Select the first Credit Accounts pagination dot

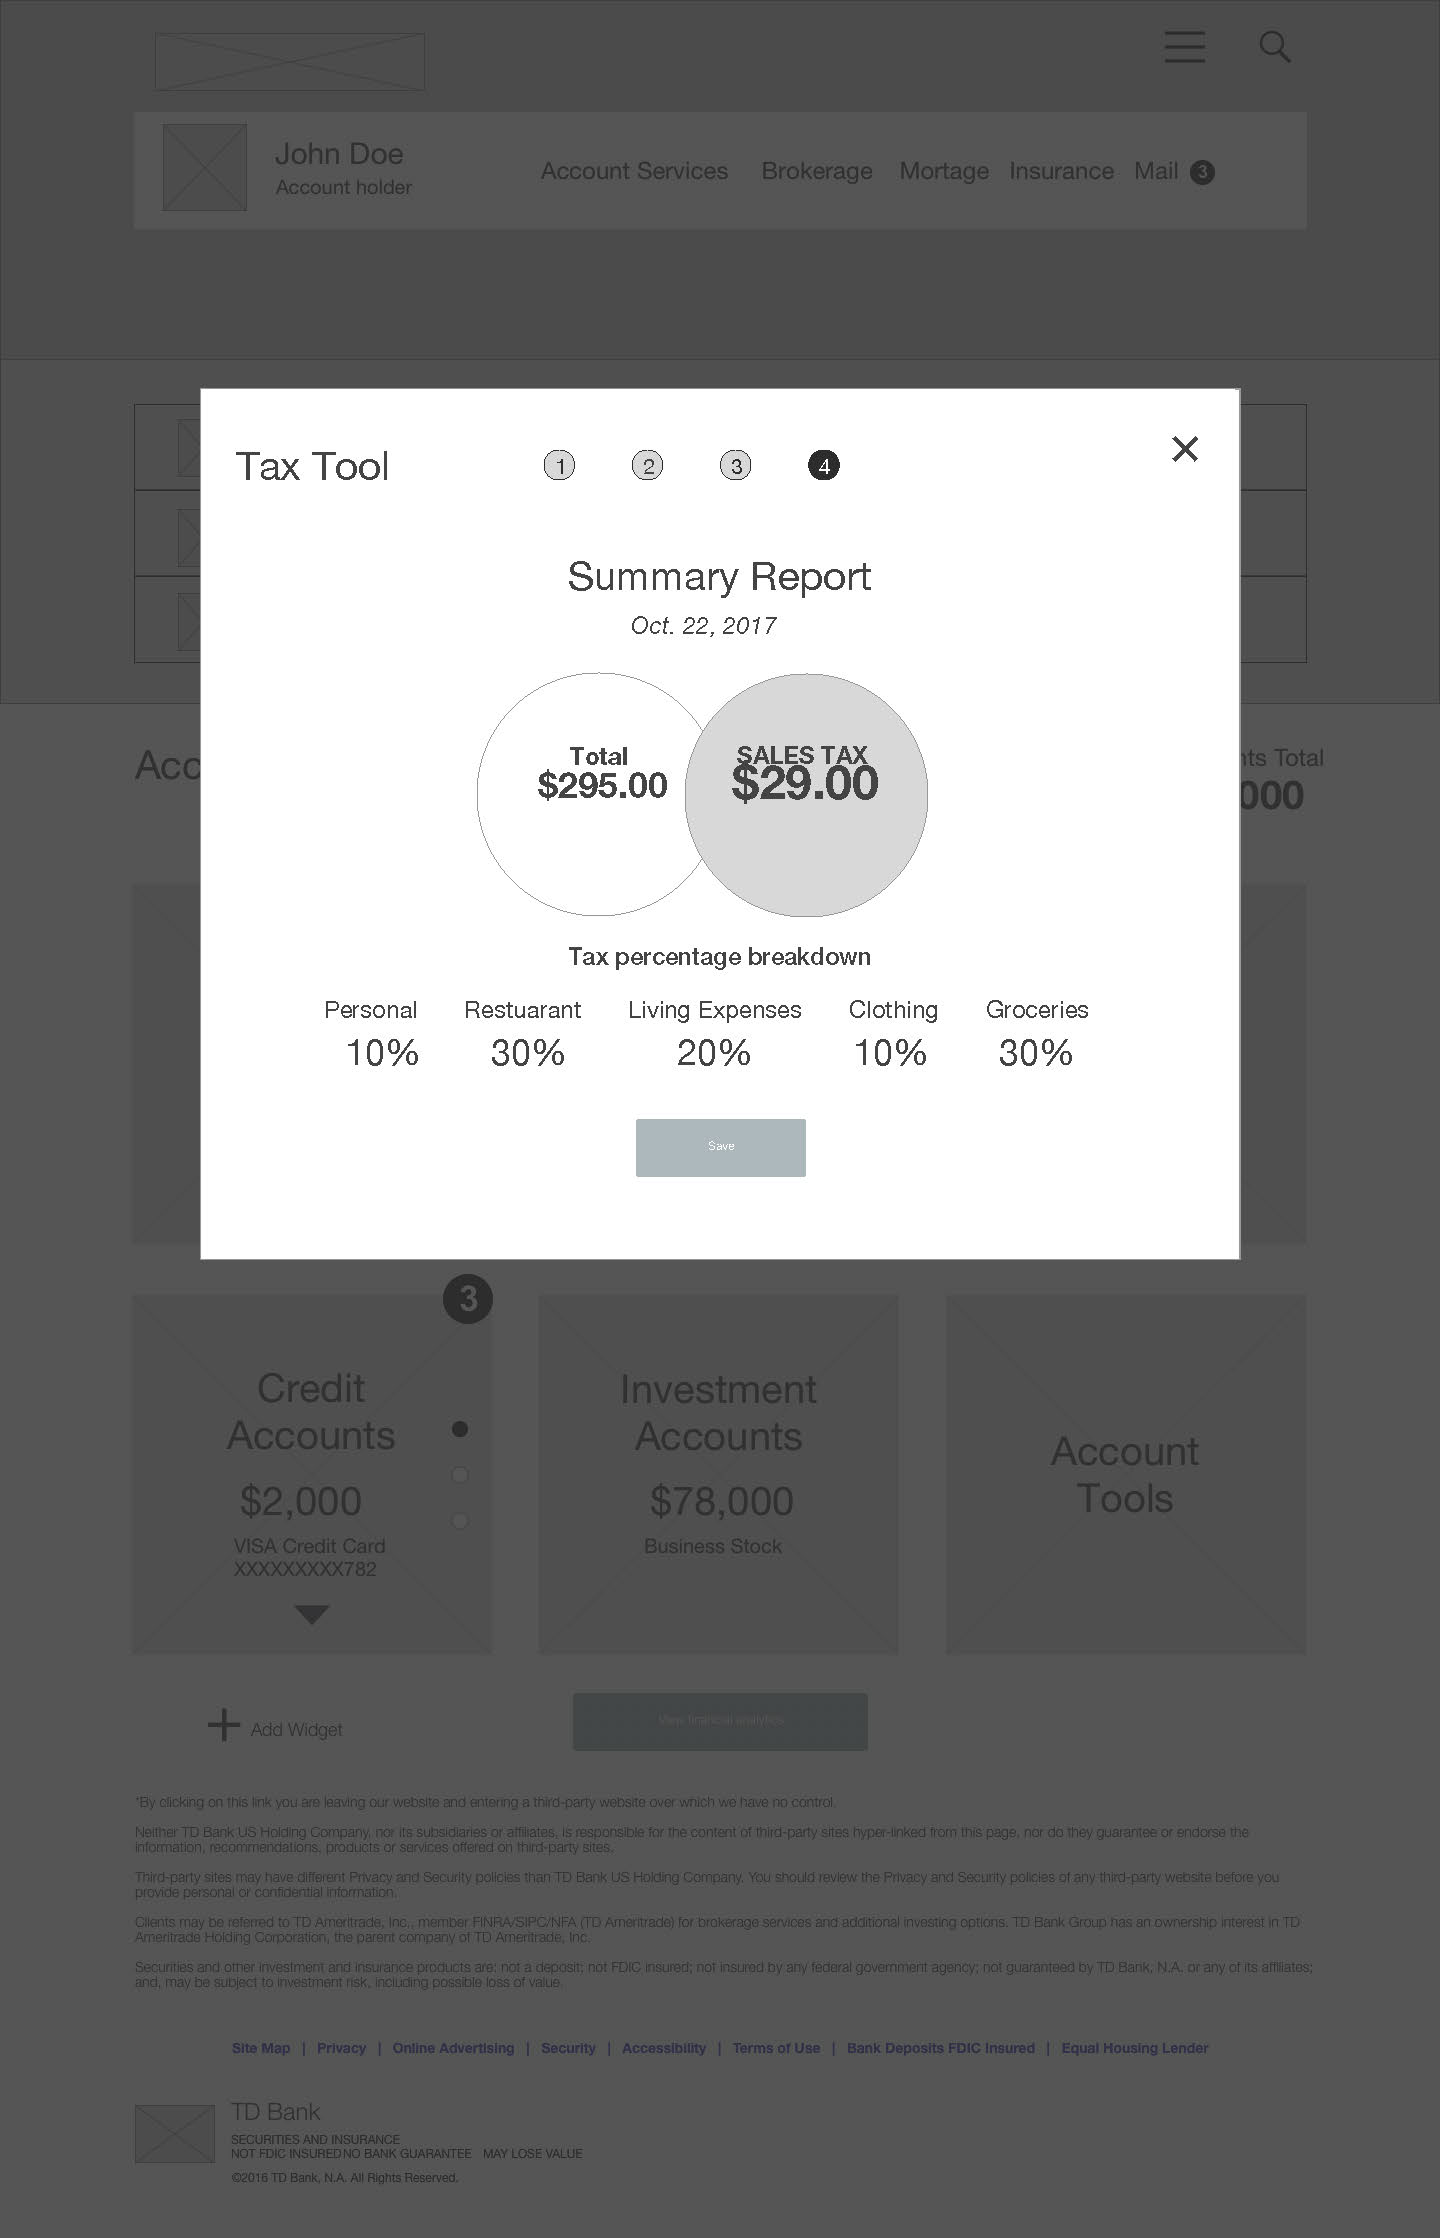(460, 1429)
